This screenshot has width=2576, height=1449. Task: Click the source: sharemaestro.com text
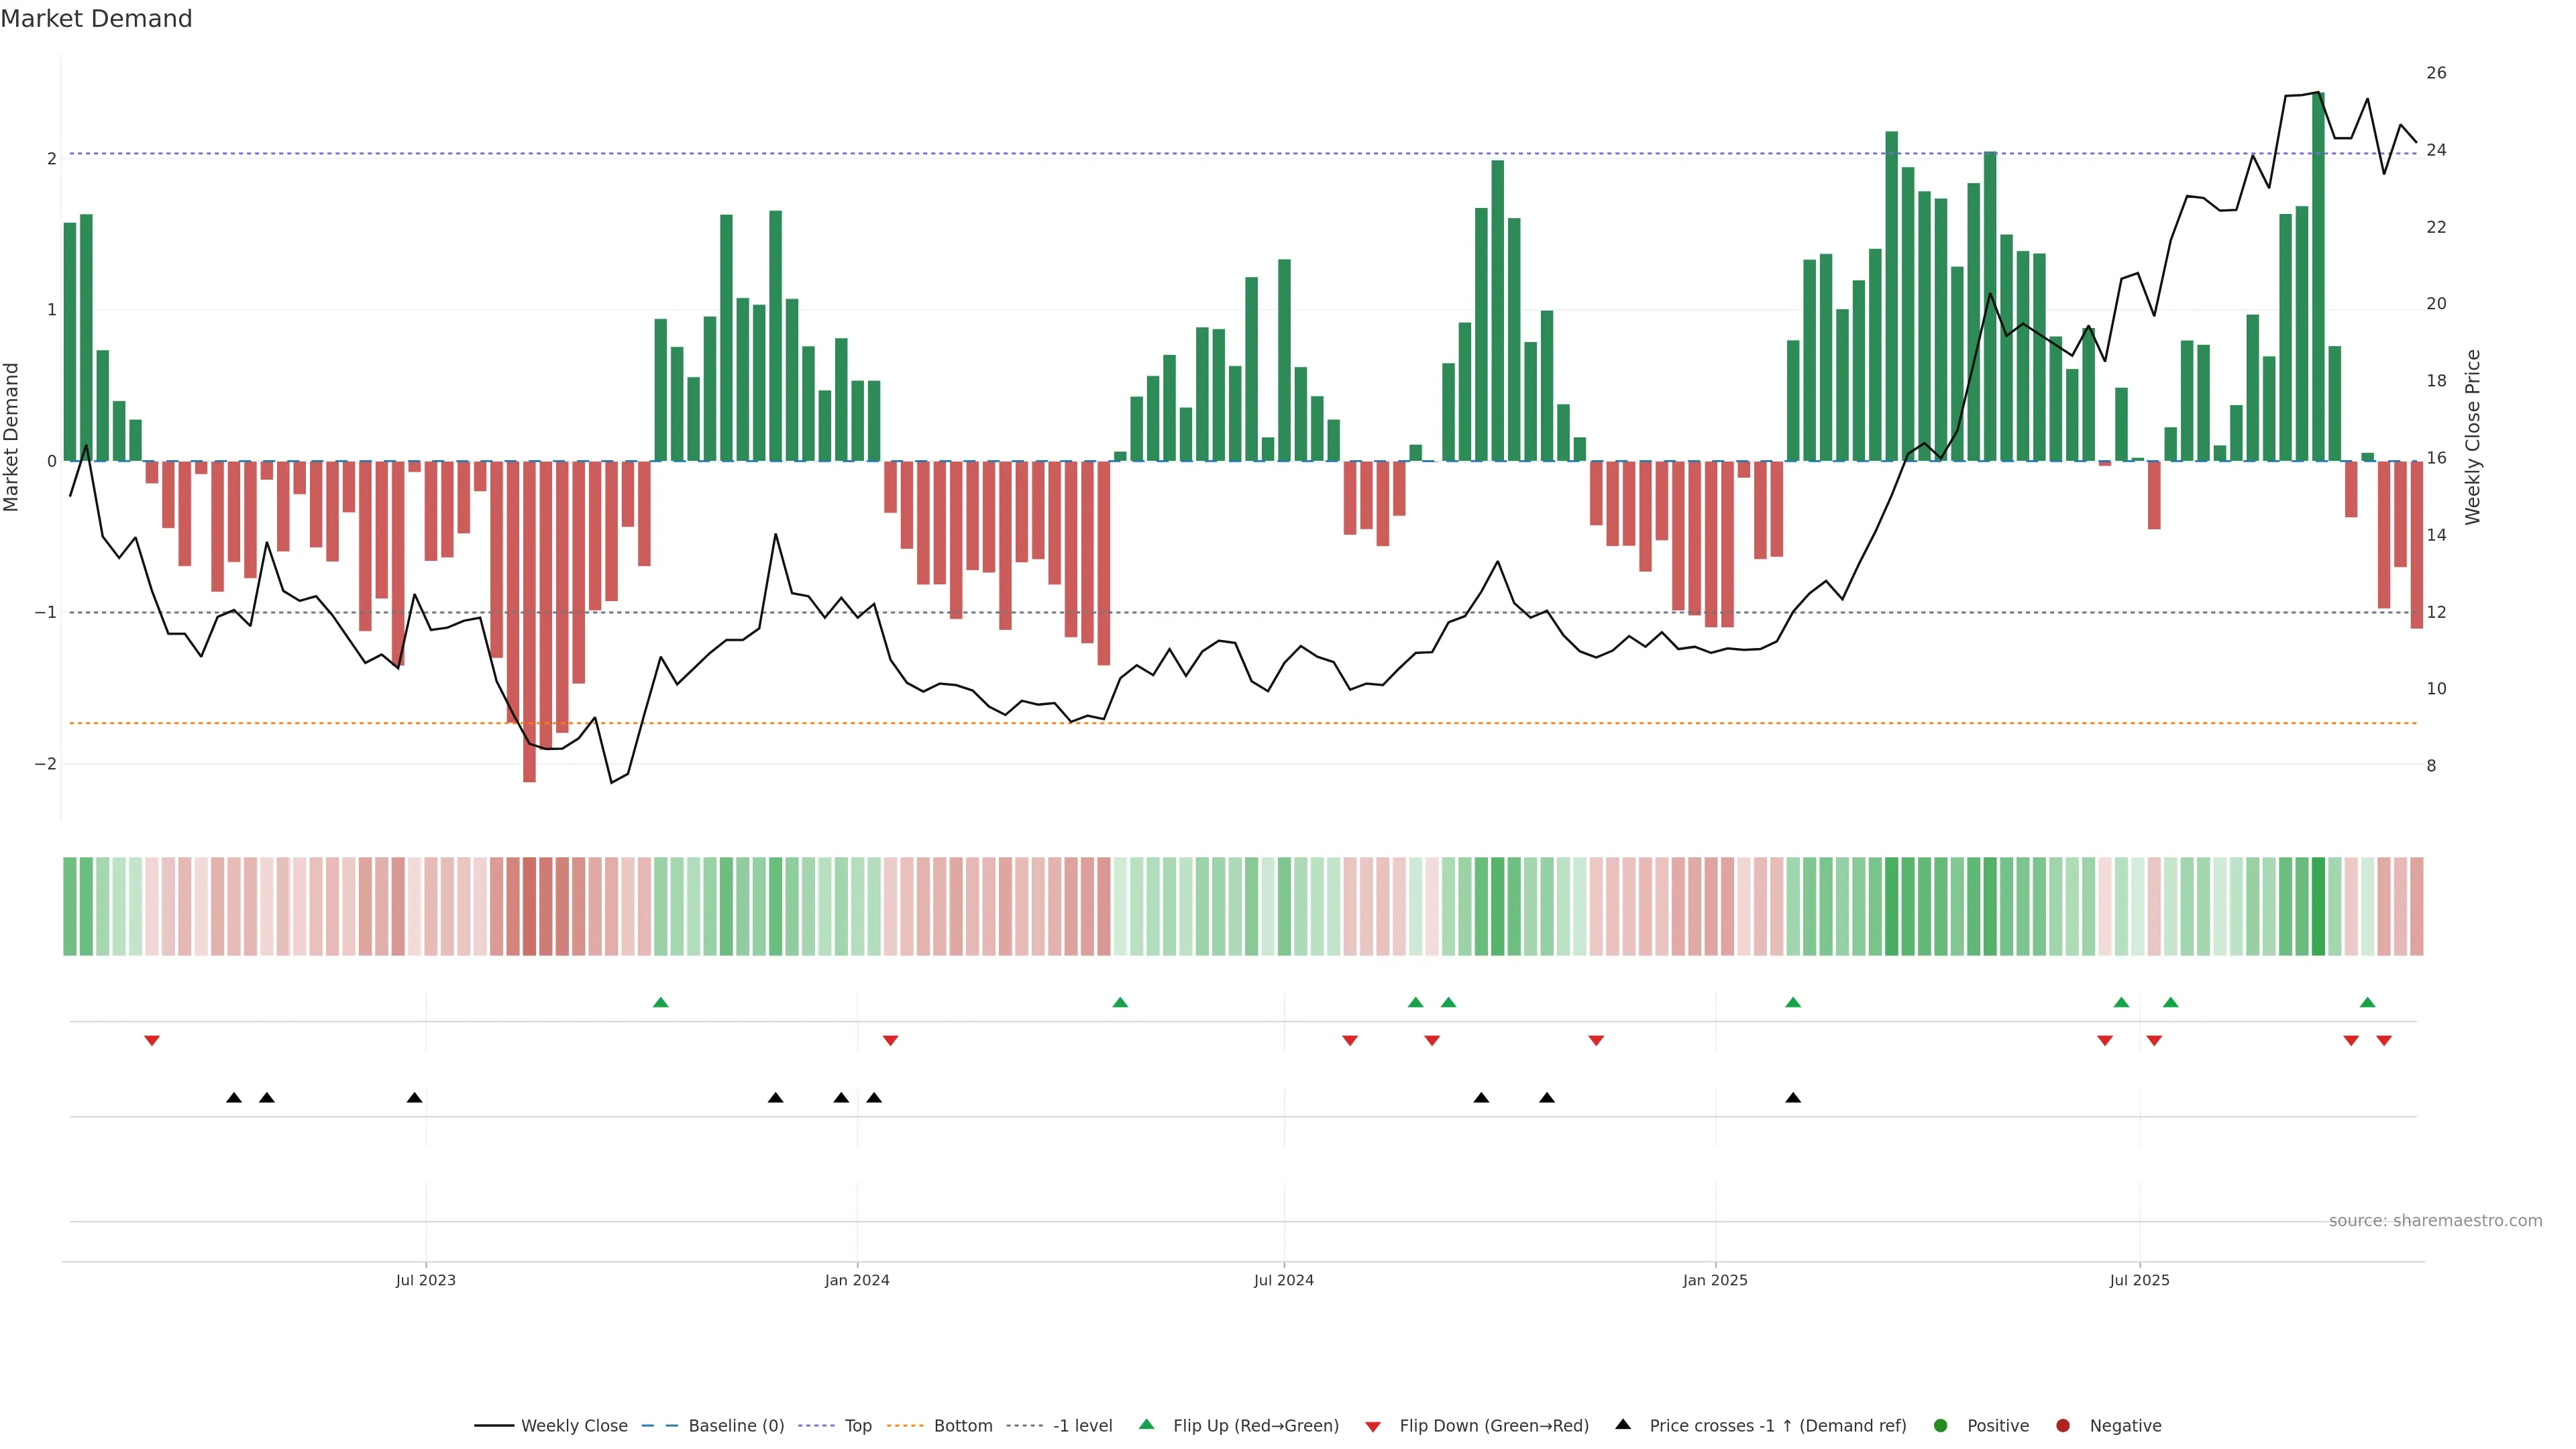coord(2435,1220)
